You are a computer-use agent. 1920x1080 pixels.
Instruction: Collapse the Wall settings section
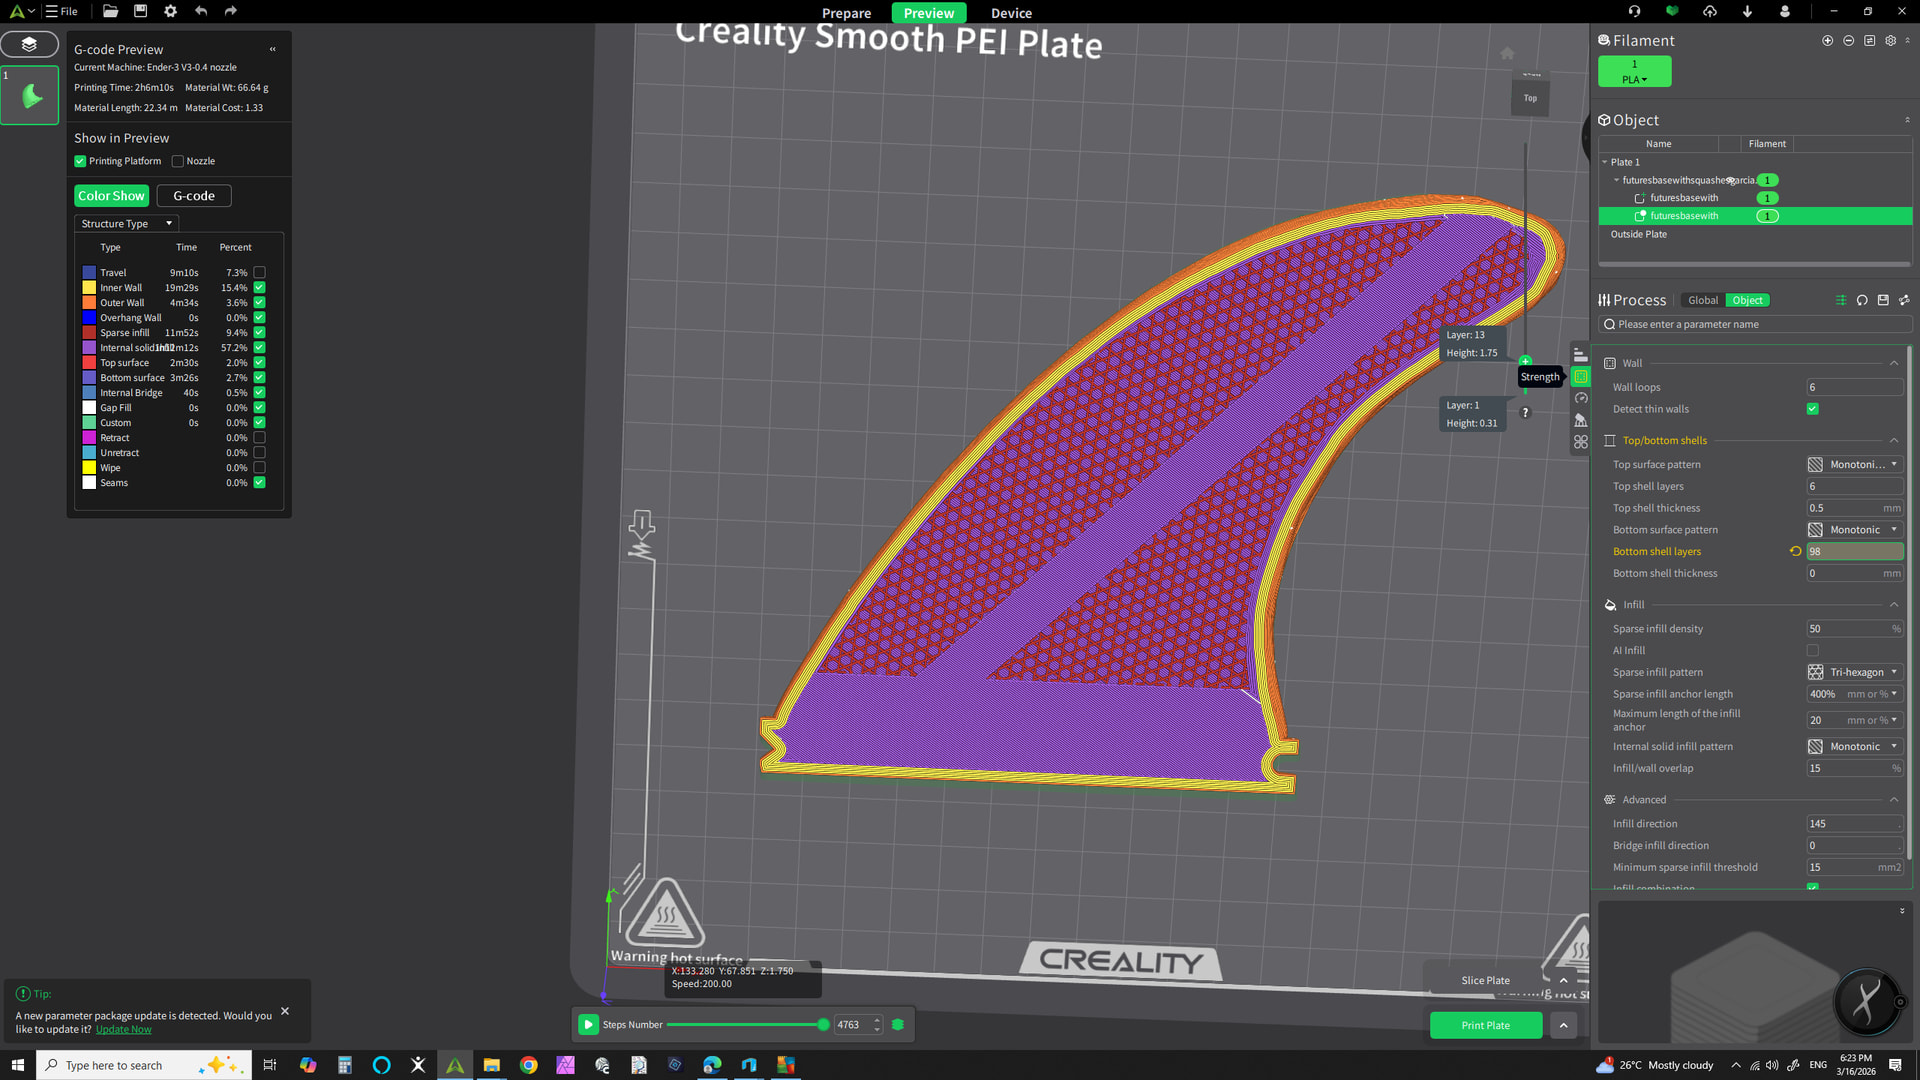coord(1893,363)
